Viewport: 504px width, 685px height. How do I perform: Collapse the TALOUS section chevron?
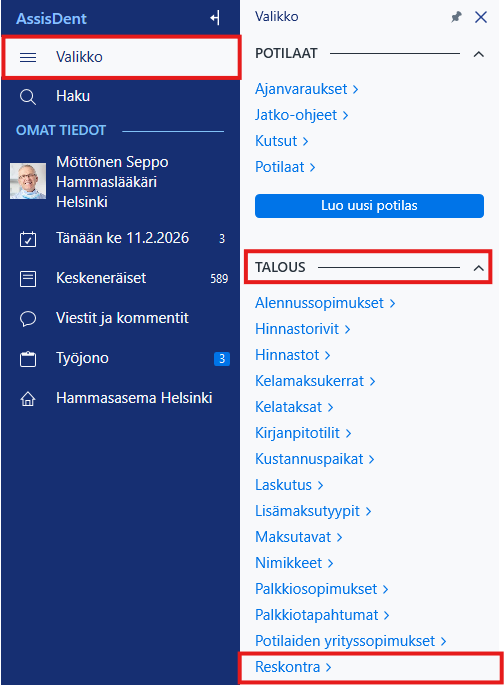click(x=479, y=268)
